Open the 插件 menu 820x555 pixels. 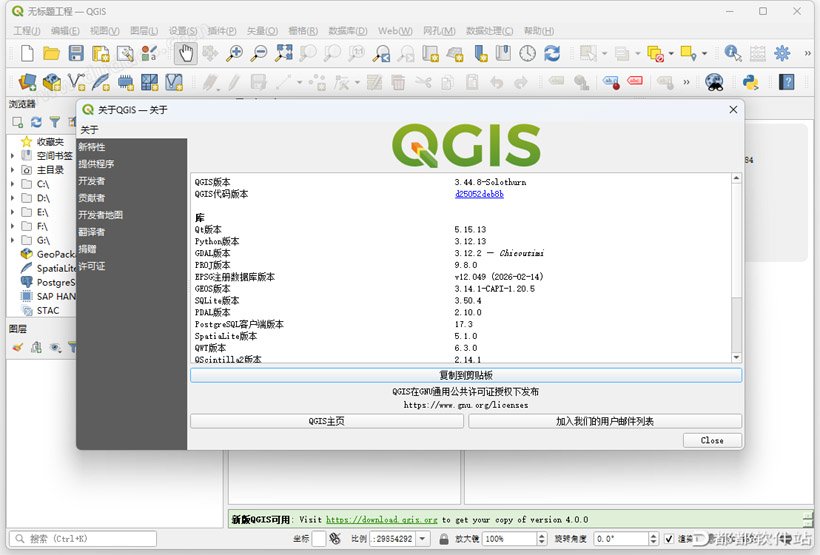pyautogui.click(x=222, y=31)
